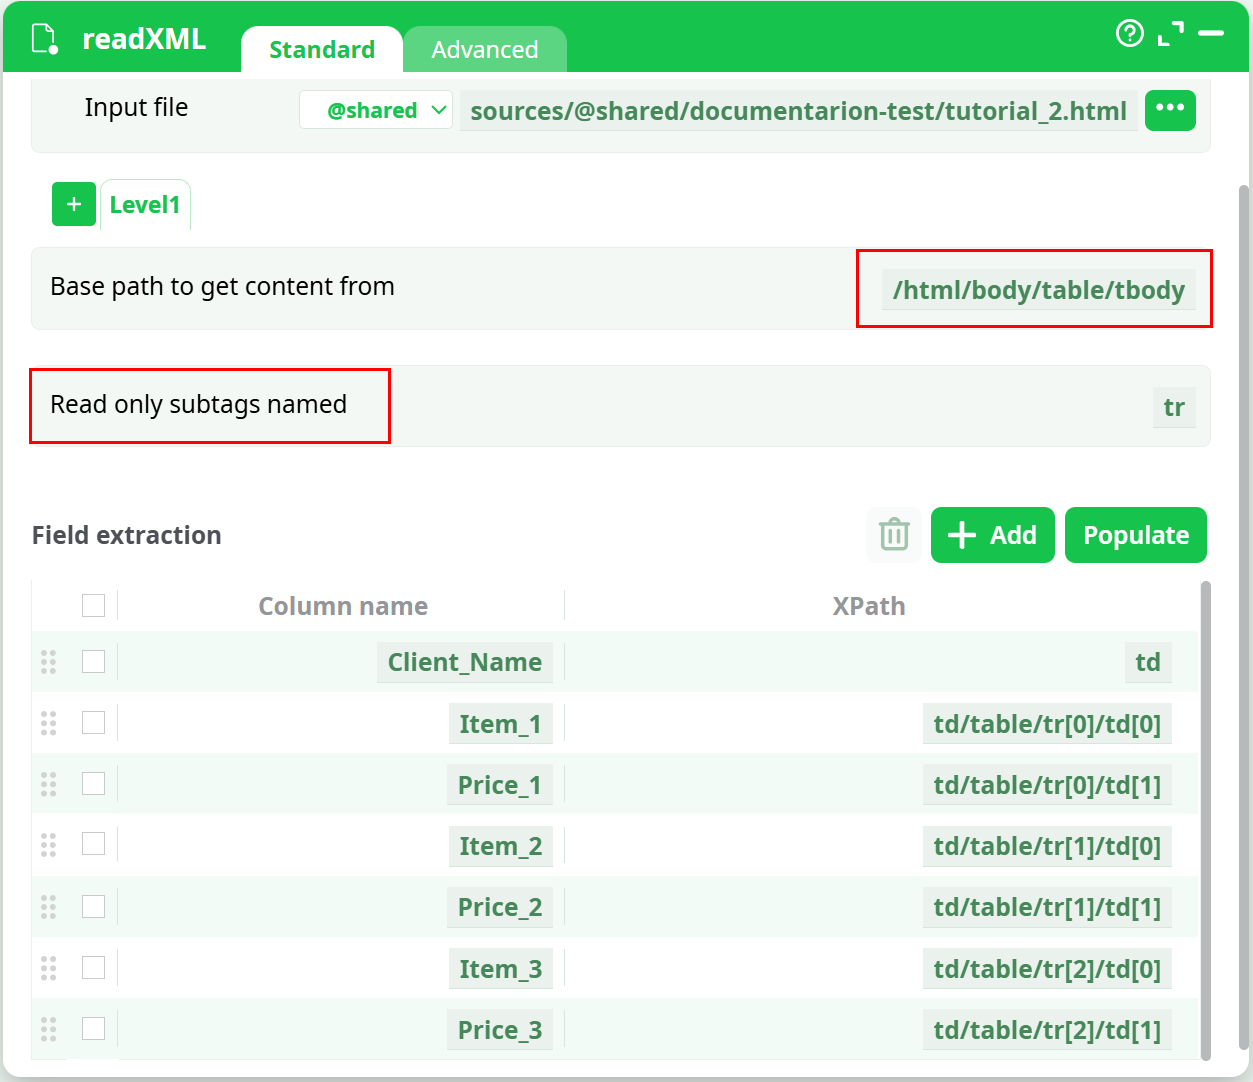1253x1082 pixels.
Task: Click drag handle beside Price_3 row
Action: point(48,1029)
